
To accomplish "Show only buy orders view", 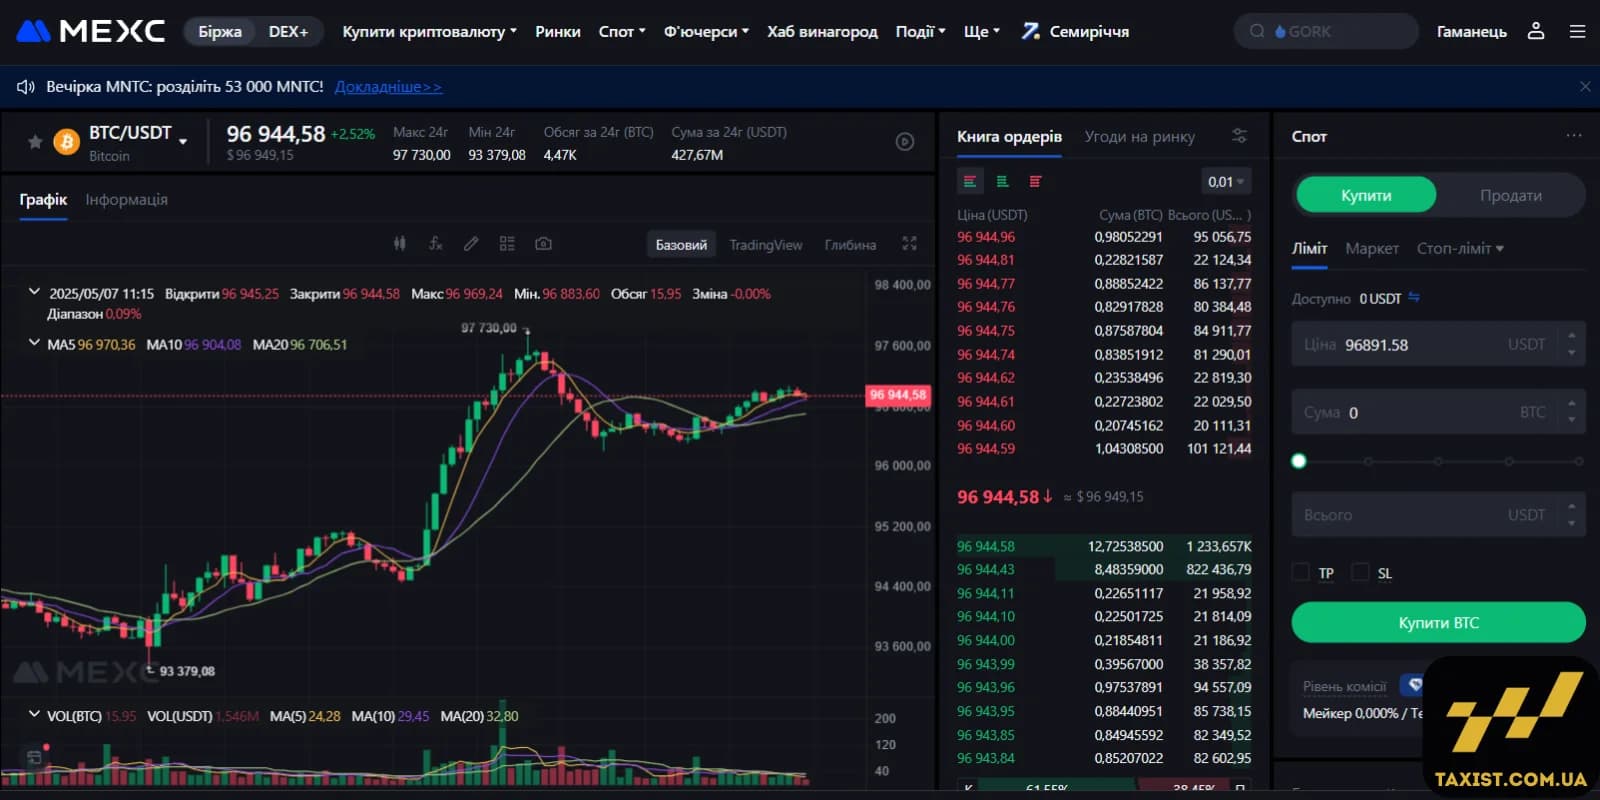I will [x=1002, y=181].
